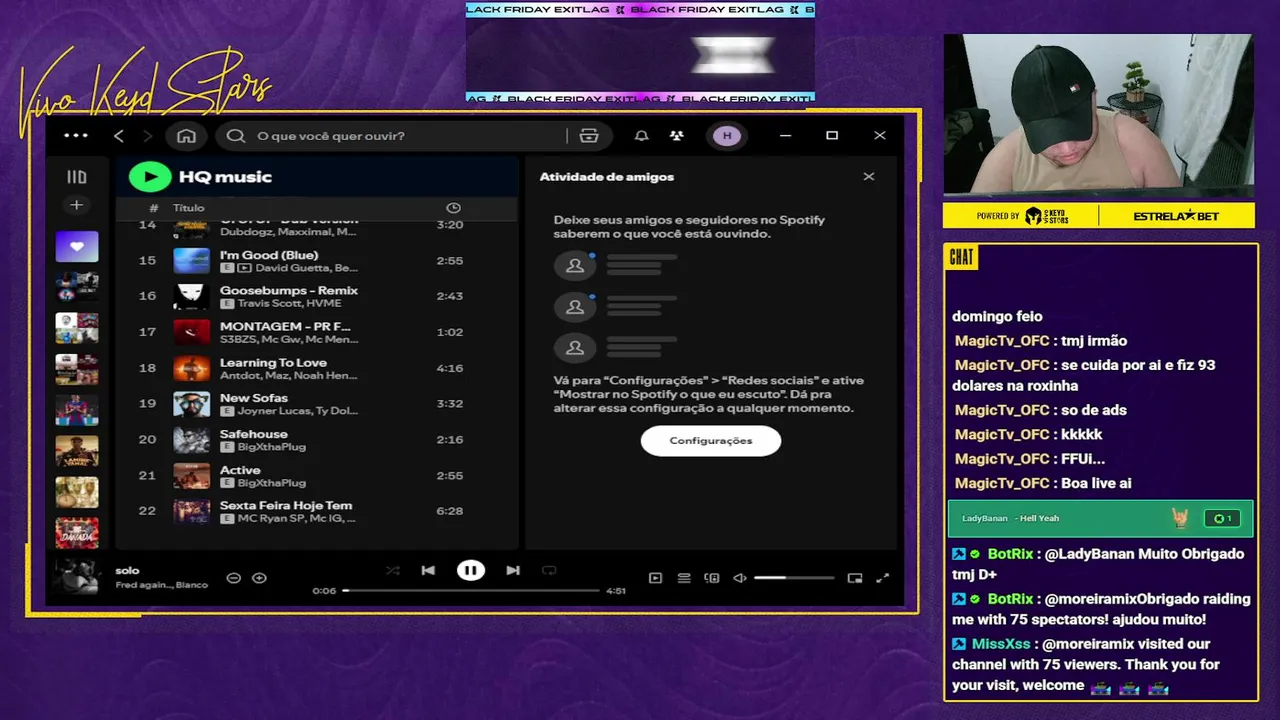Open Connect to a device icon
The image size is (1280, 720).
pos(712,578)
